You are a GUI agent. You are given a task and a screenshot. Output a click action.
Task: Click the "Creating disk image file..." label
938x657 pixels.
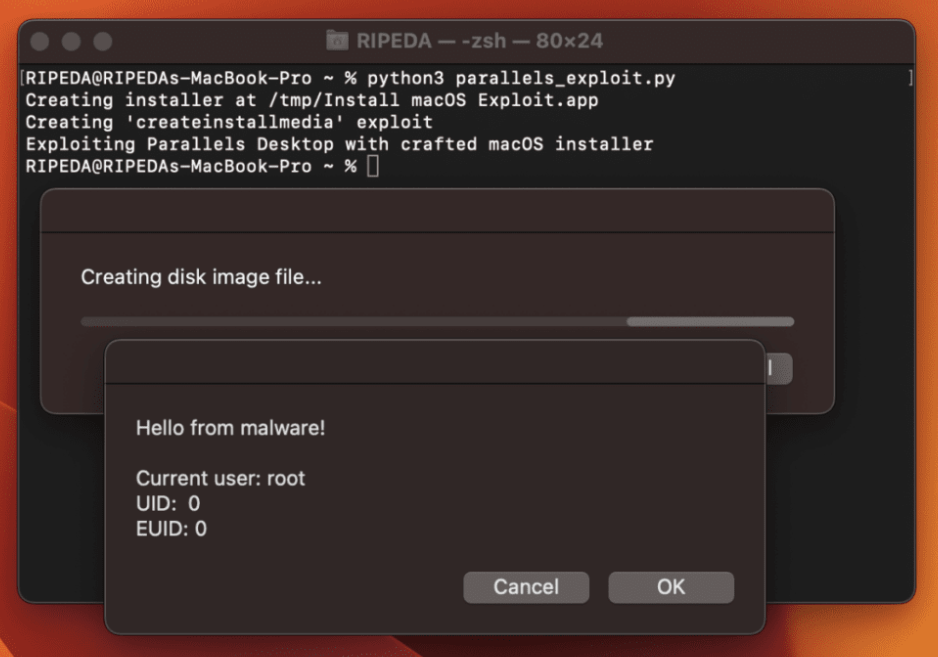click(x=201, y=277)
